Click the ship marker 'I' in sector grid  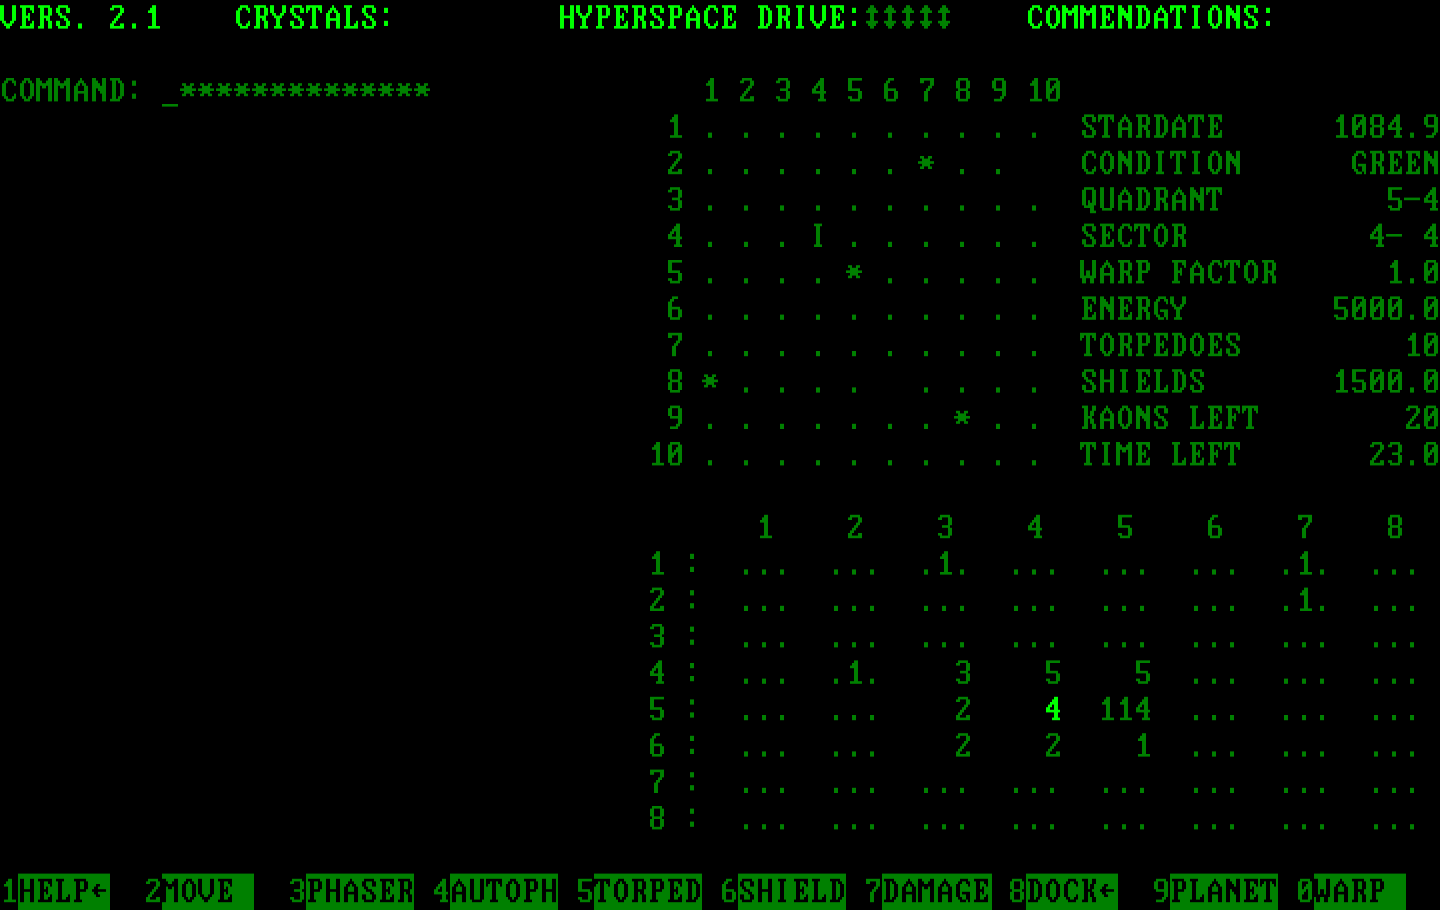[x=818, y=236]
